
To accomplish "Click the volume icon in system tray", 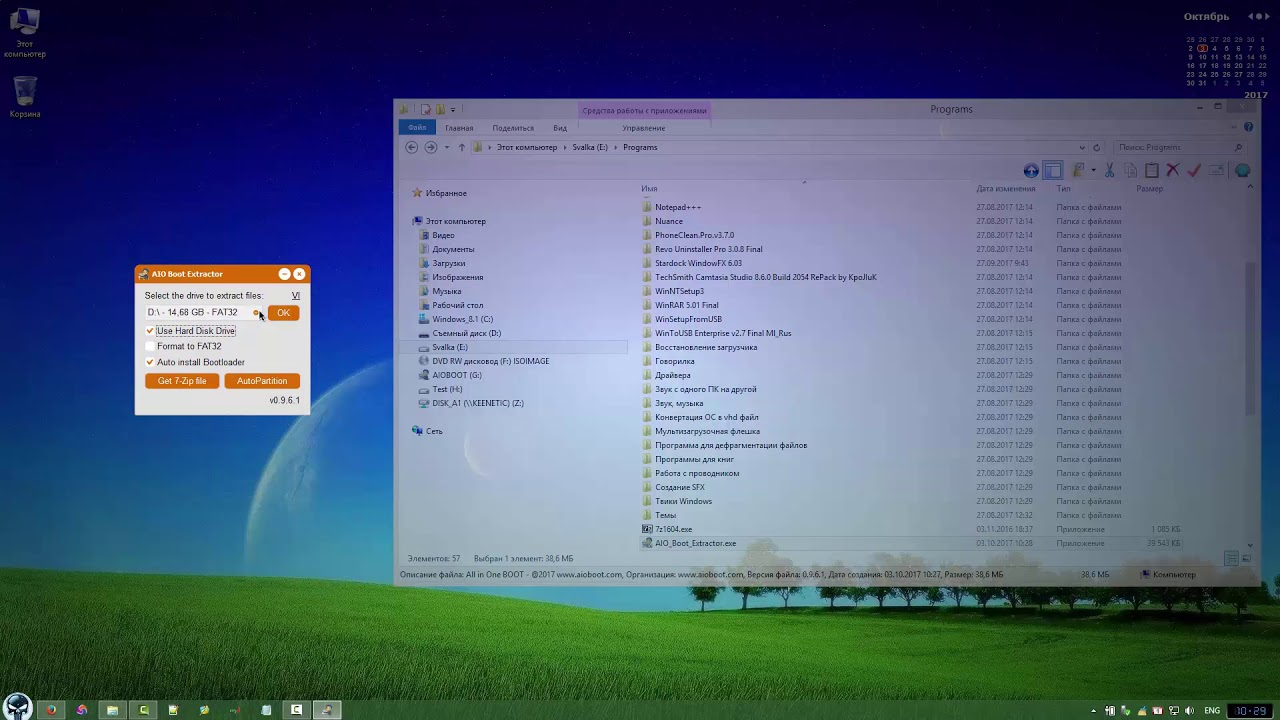I will coord(1189,711).
